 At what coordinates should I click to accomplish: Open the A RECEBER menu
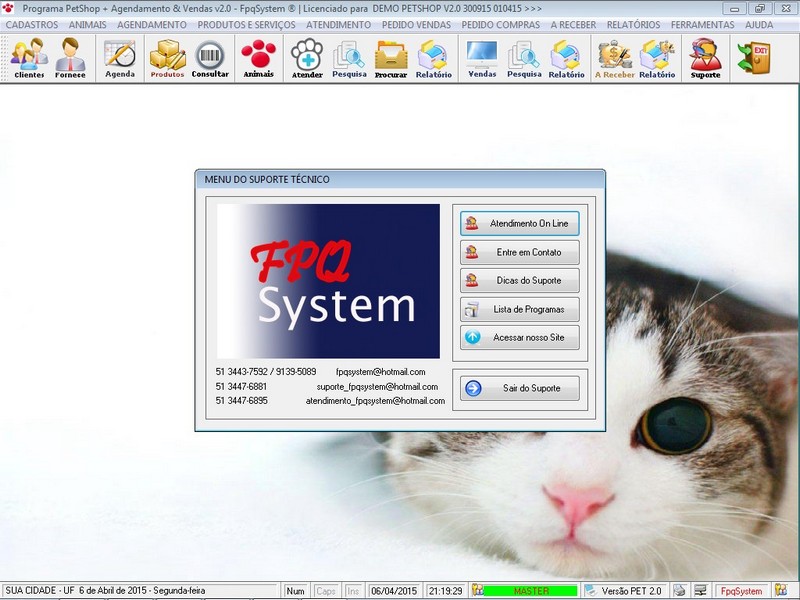(x=573, y=24)
